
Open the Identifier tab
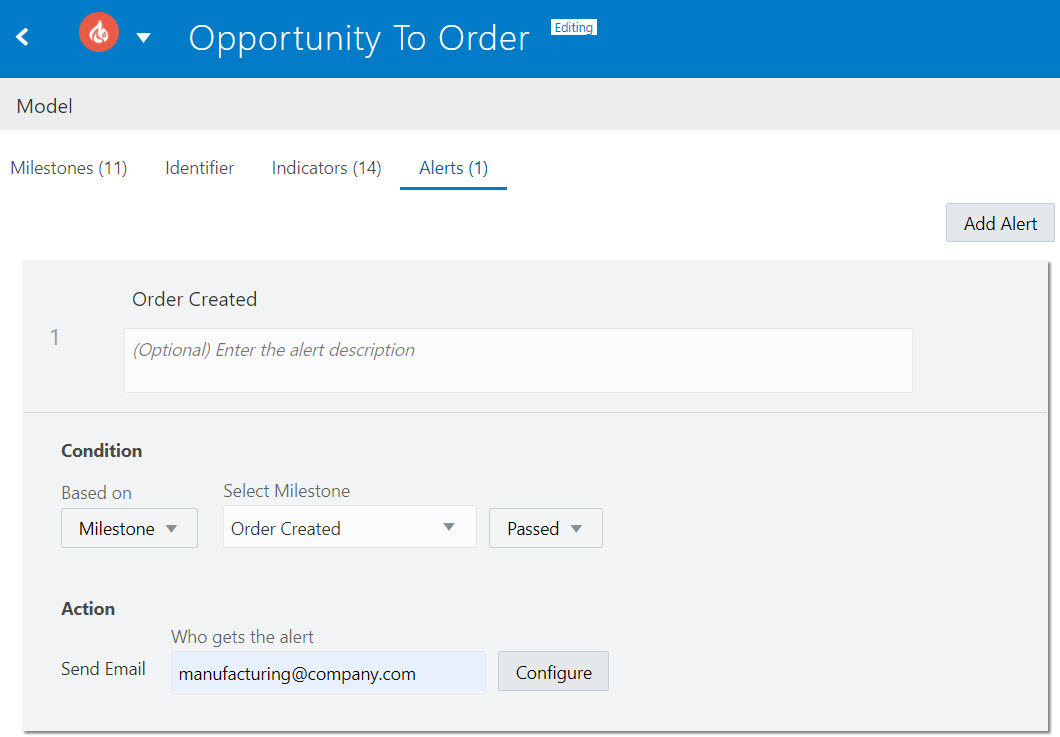(199, 168)
